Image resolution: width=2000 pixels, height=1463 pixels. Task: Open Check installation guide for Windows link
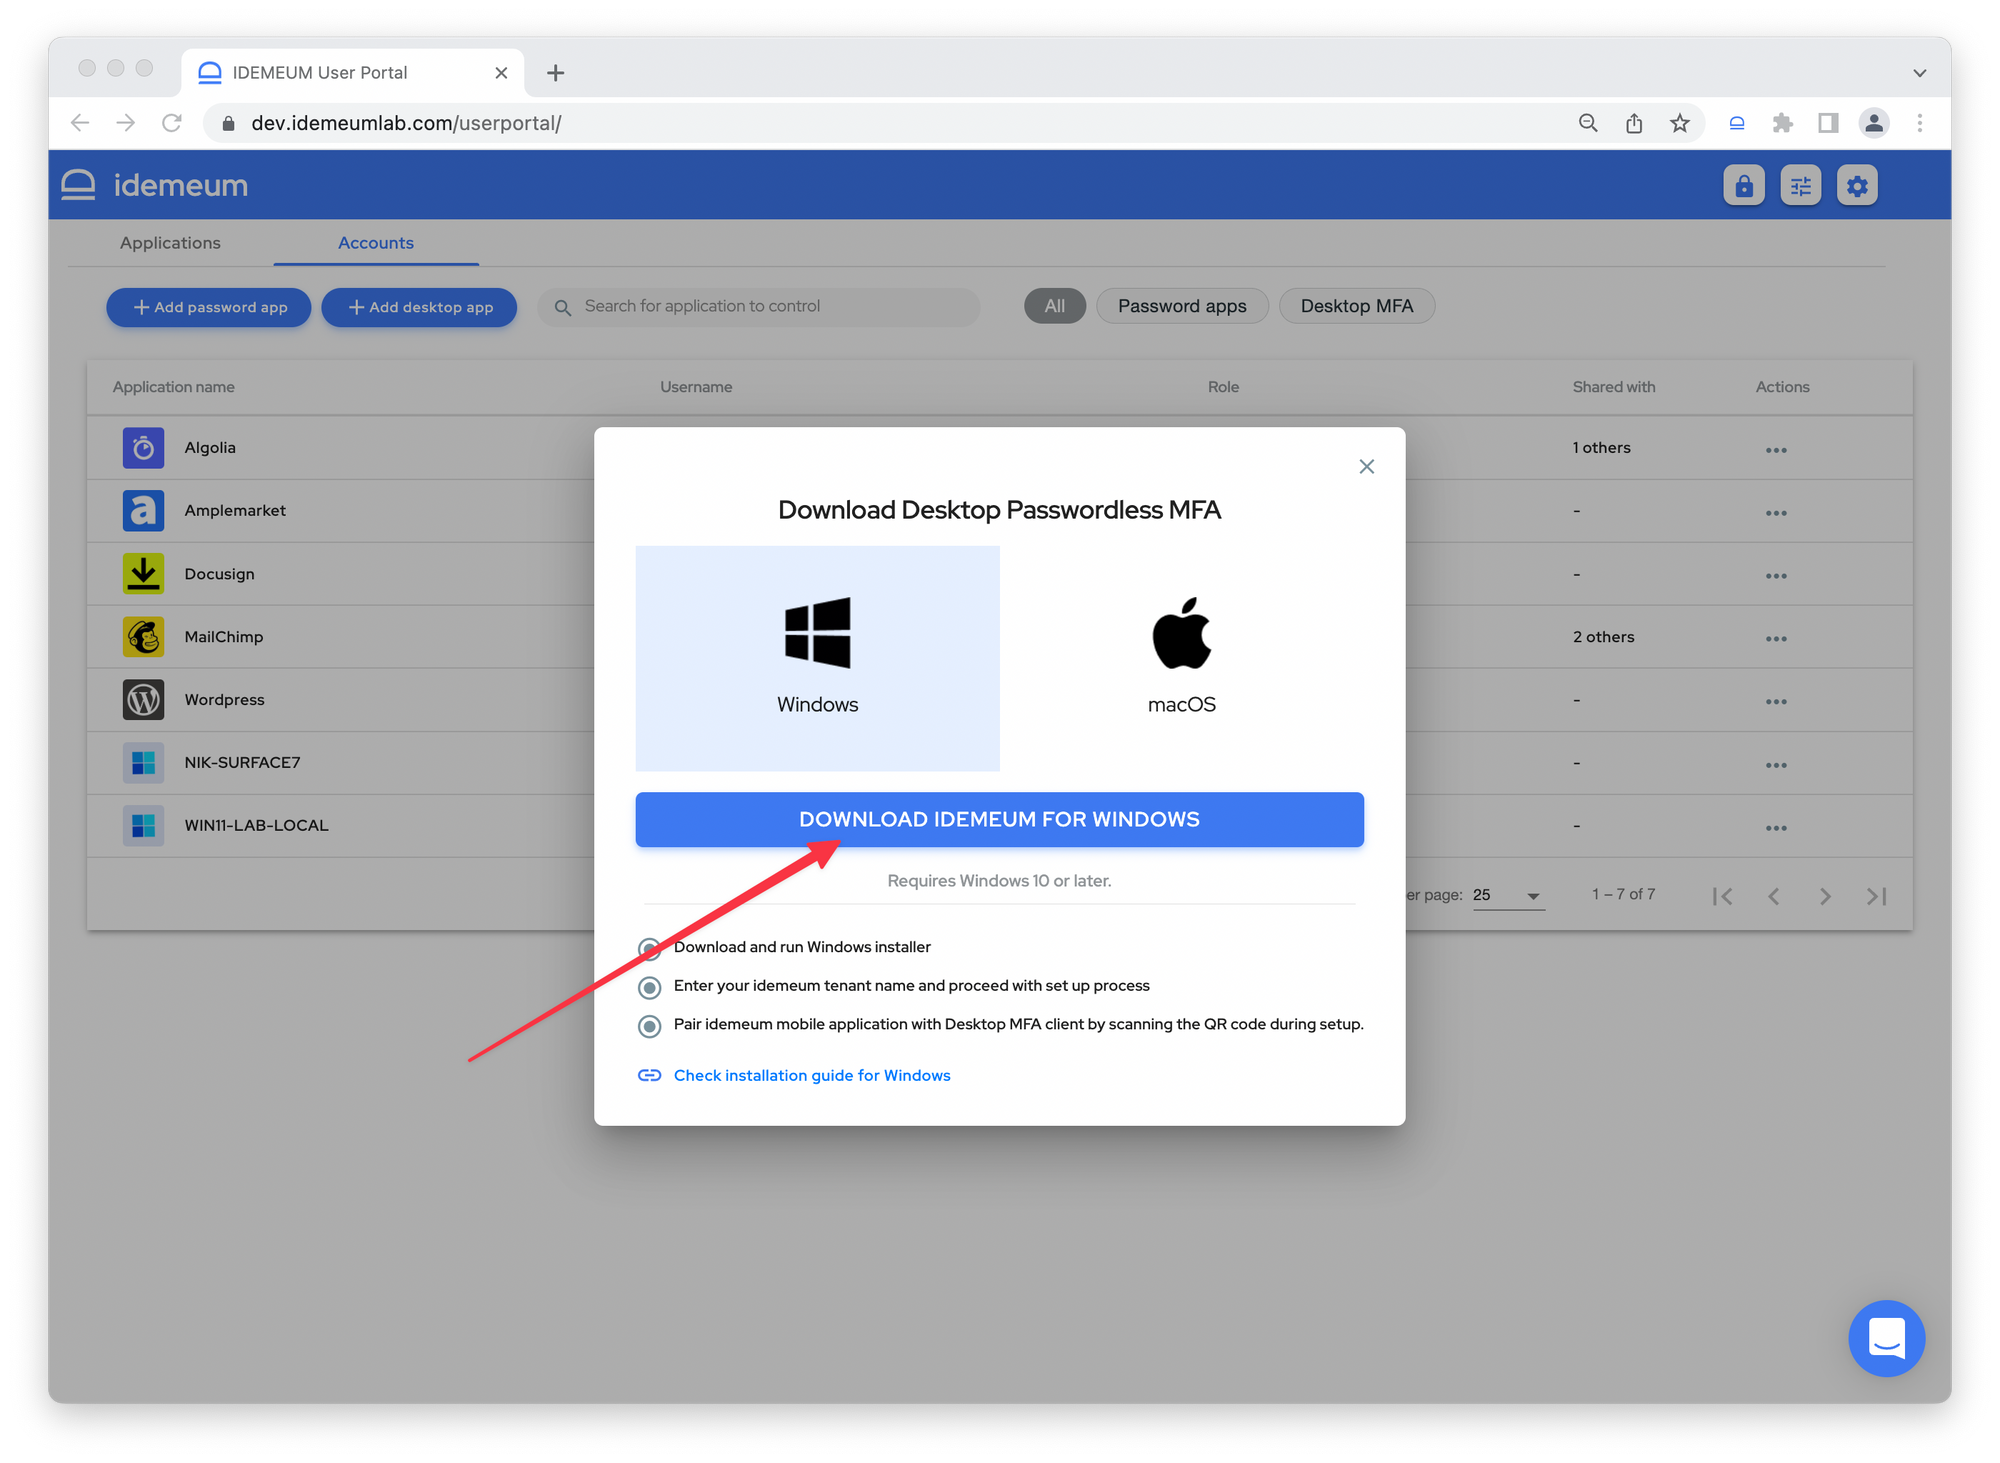click(812, 1075)
